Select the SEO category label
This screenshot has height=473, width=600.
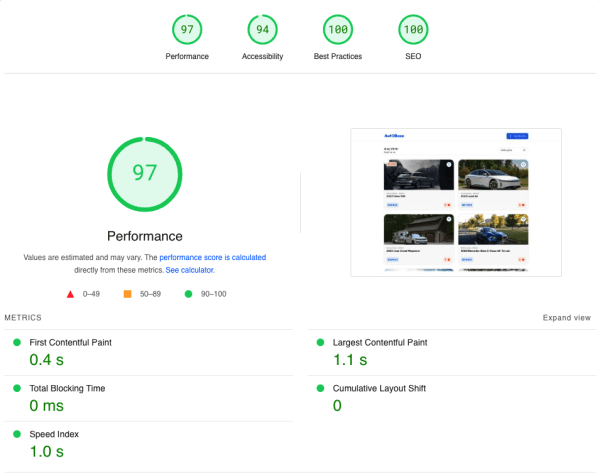413,56
